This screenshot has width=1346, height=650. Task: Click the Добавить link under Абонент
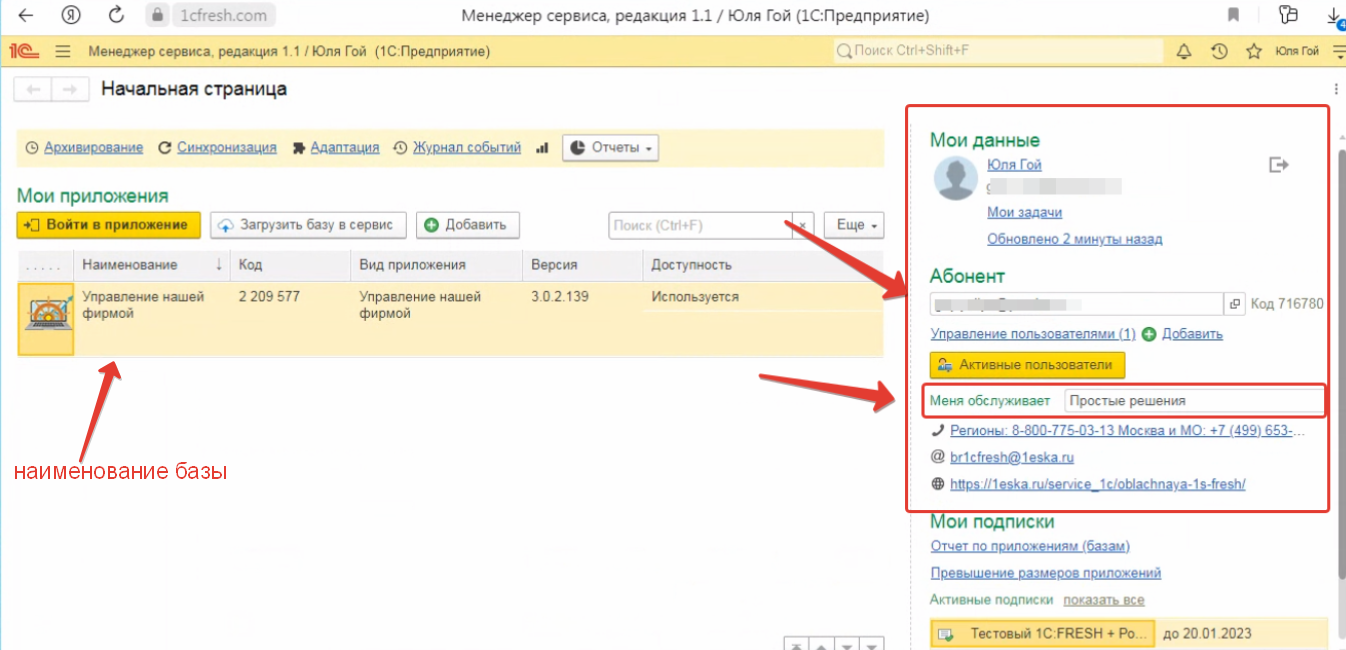click(1192, 334)
